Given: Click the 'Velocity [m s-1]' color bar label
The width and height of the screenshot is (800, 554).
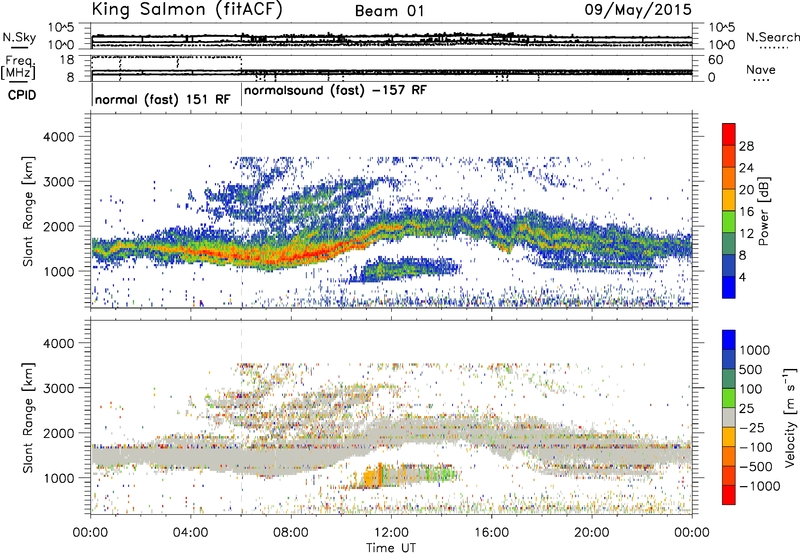Looking at the screenshot, I should tap(790, 417).
